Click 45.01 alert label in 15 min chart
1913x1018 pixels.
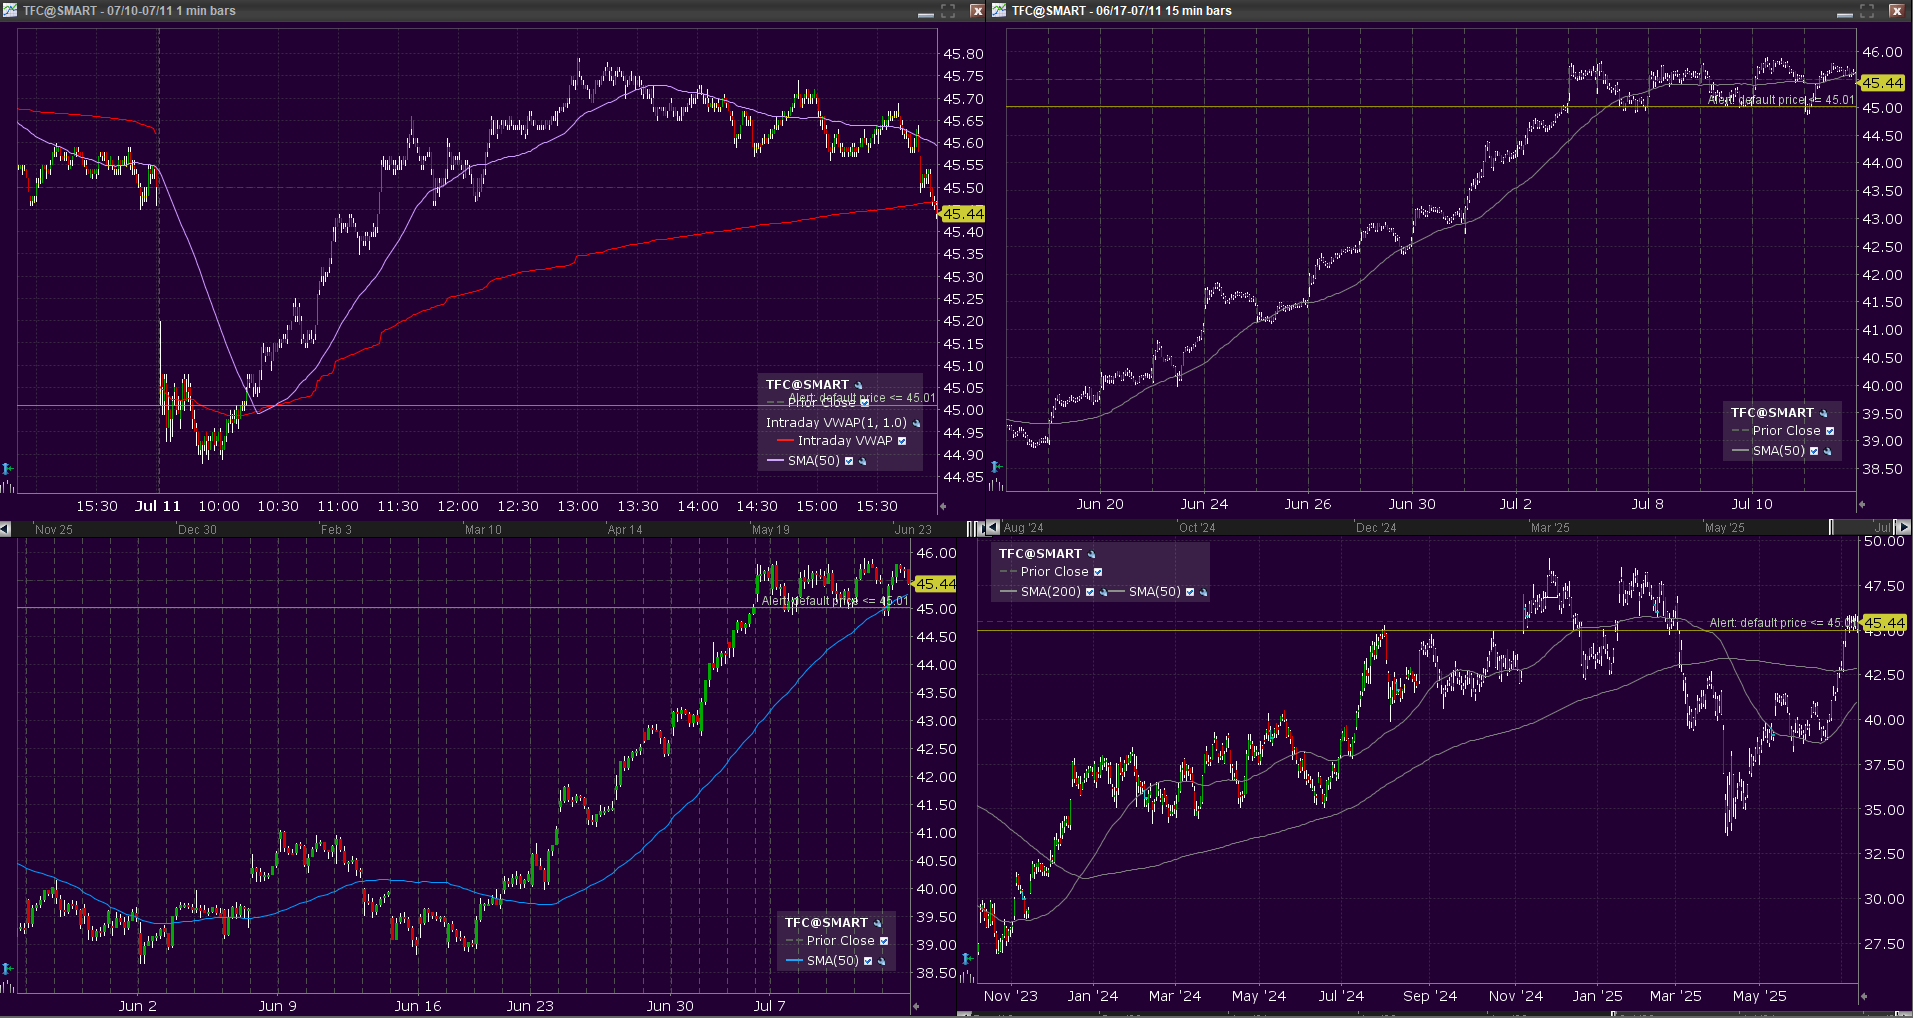[1780, 100]
